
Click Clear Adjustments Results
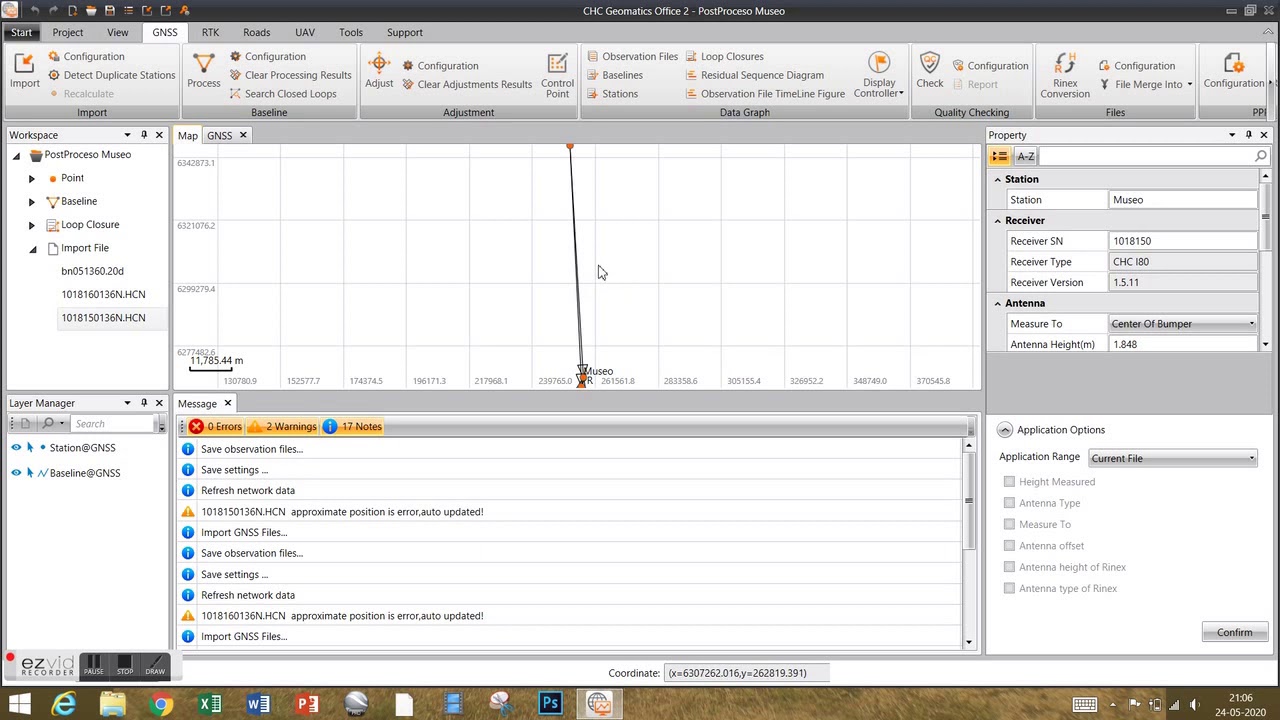(x=466, y=84)
